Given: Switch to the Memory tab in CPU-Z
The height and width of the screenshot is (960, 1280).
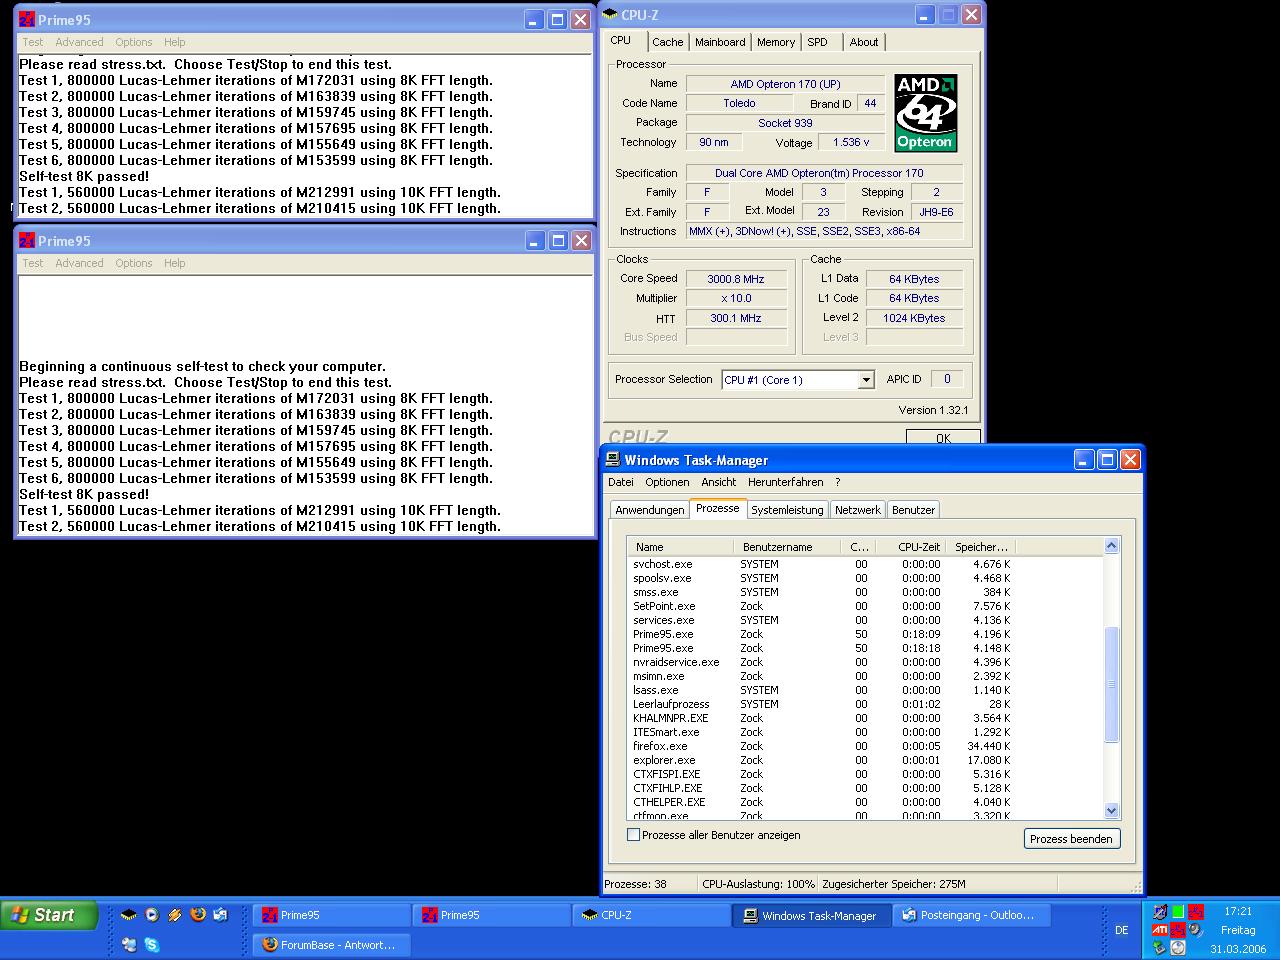Looking at the screenshot, I should (x=776, y=42).
